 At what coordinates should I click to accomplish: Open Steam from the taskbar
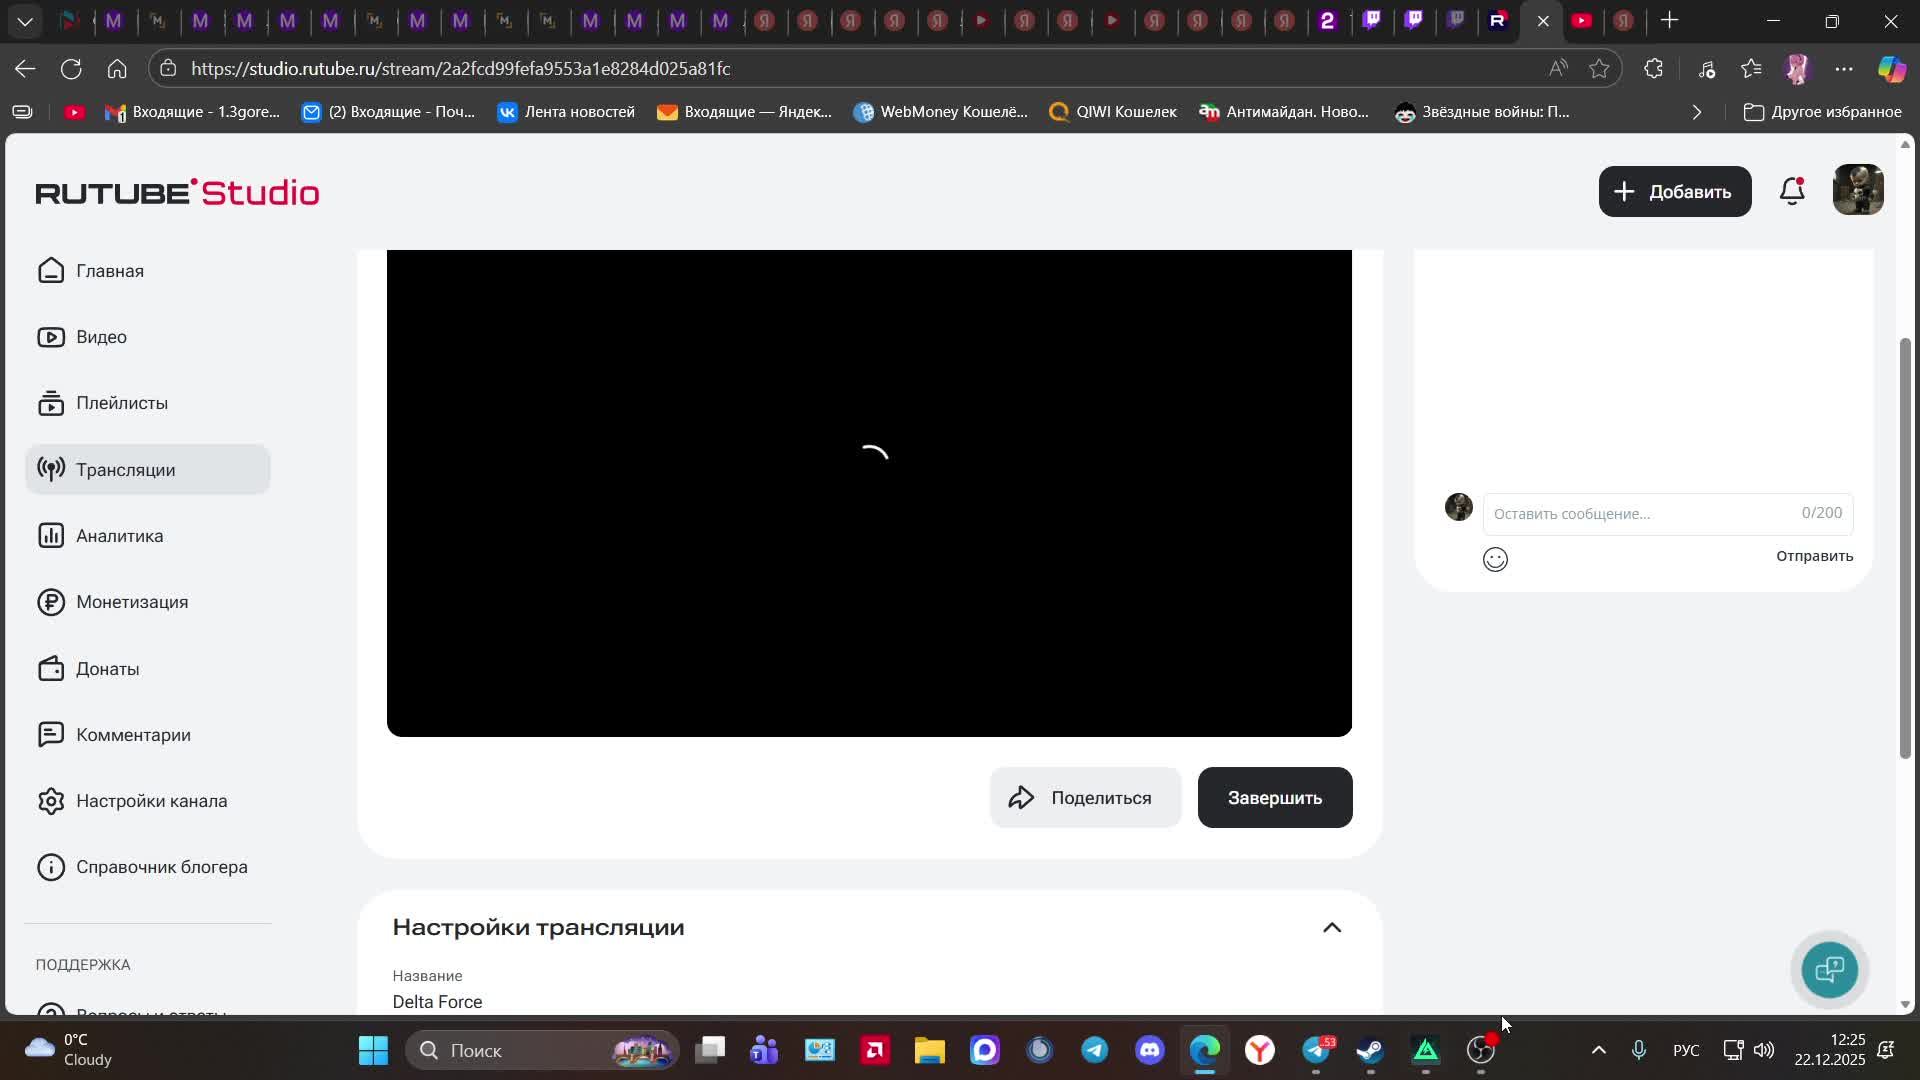point(1370,1050)
